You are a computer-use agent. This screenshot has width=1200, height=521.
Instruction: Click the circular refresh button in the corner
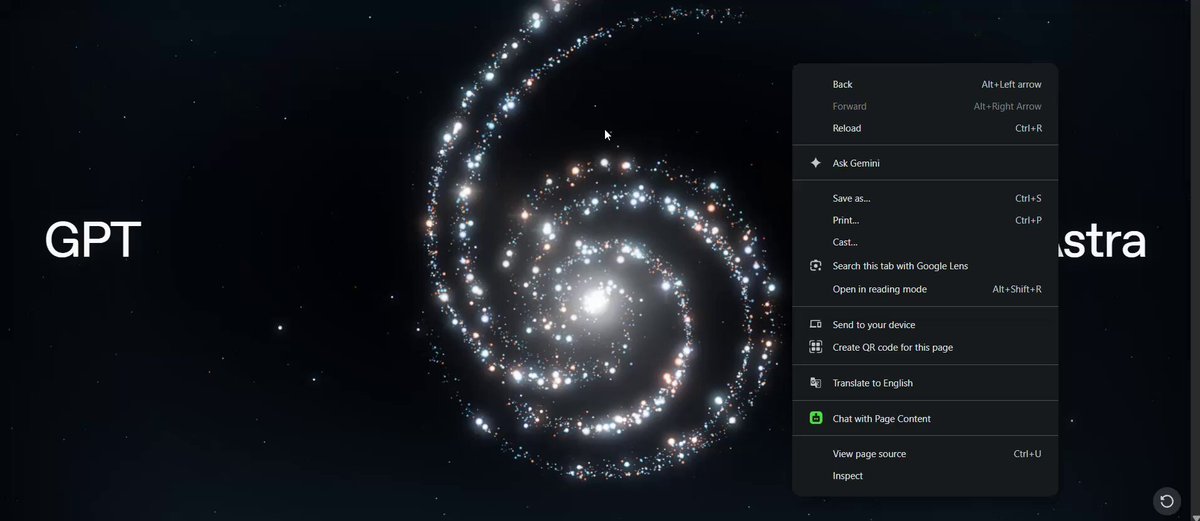(x=1166, y=500)
